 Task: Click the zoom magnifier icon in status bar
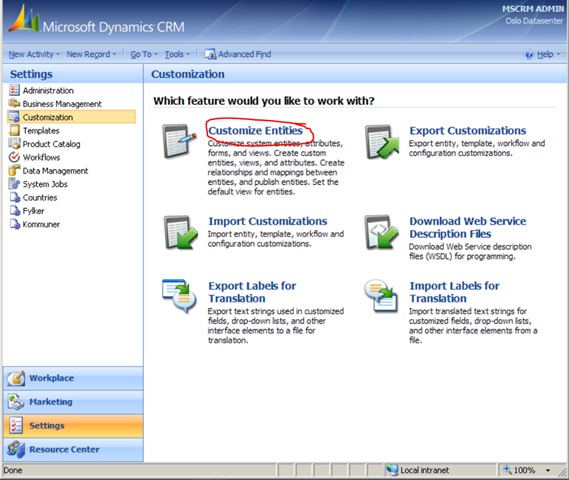(x=507, y=470)
